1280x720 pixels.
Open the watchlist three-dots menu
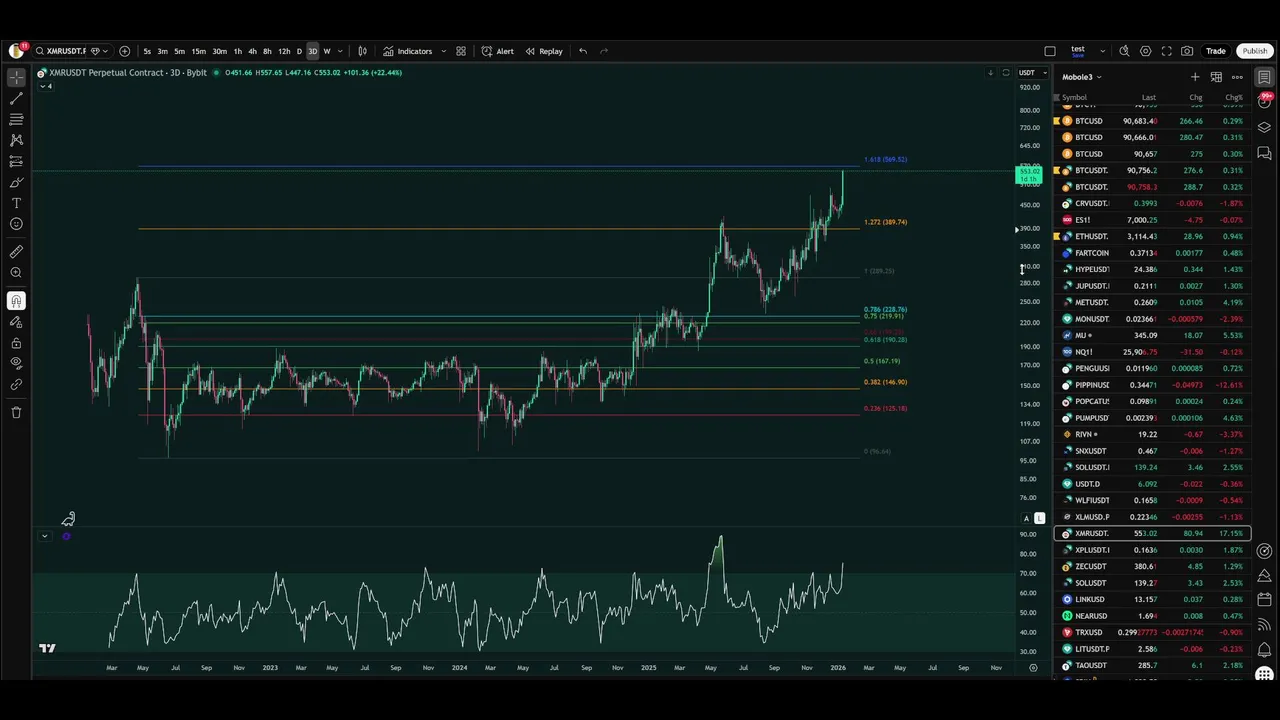tap(1237, 77)
